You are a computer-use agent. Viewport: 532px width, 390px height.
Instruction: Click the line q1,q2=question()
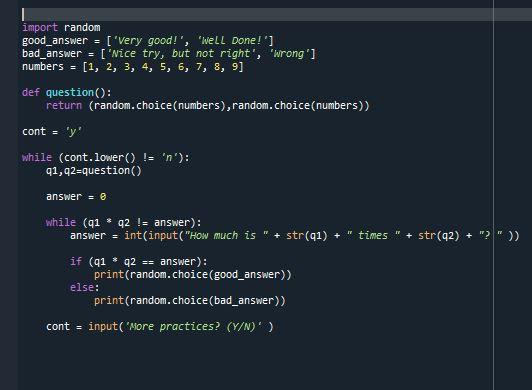tap(94, 171)
